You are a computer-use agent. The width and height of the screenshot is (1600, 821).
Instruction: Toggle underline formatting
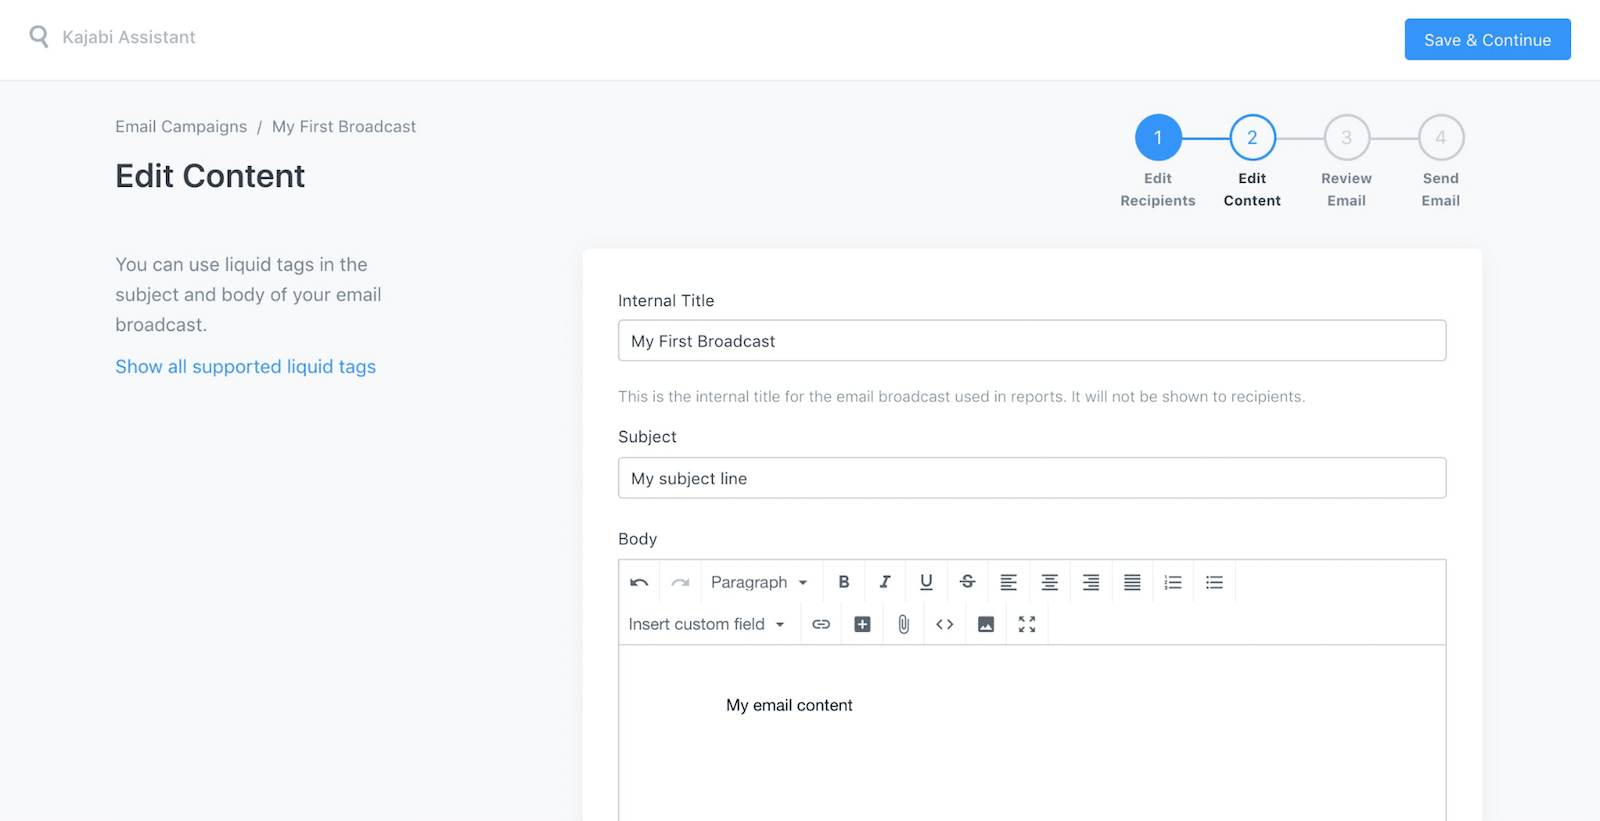tap(926, 582)
